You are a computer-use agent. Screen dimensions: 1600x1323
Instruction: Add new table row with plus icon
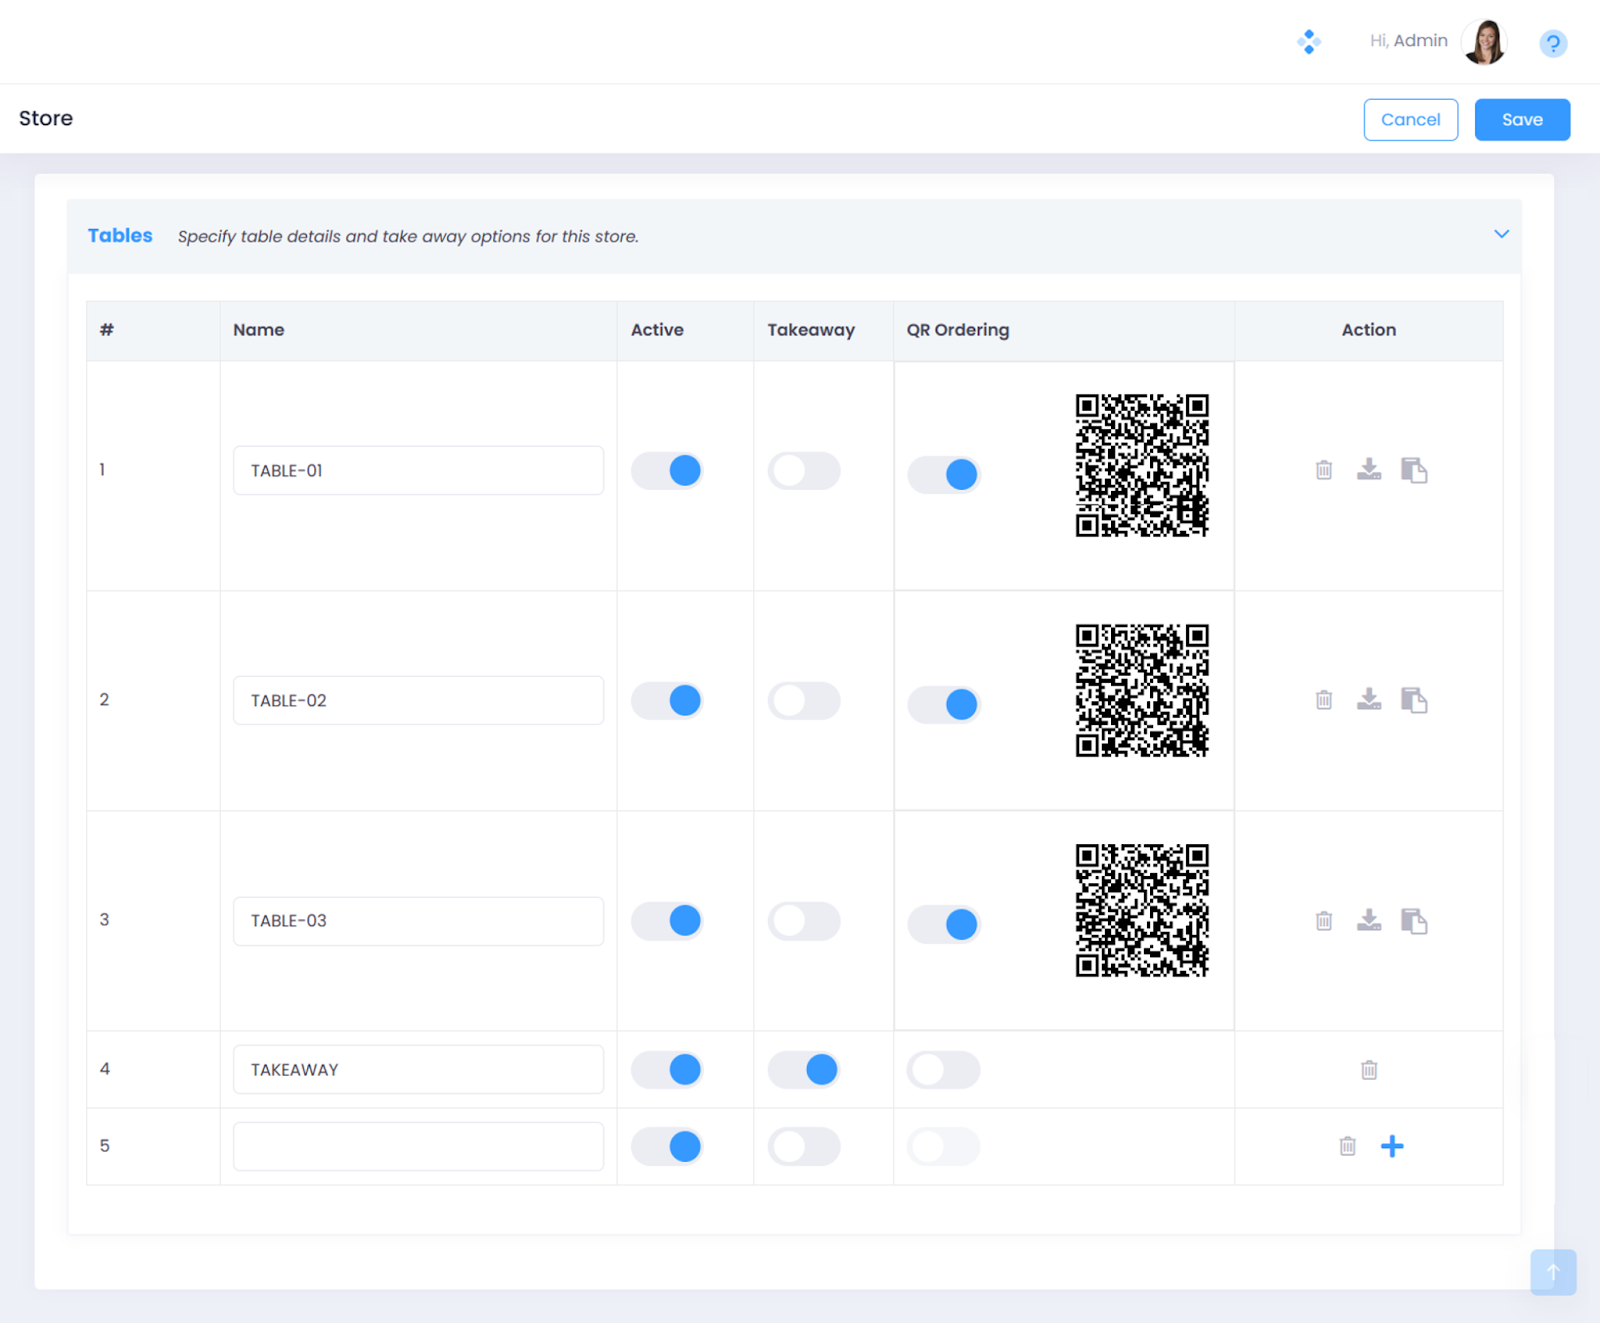(x=1391, y=1146)
